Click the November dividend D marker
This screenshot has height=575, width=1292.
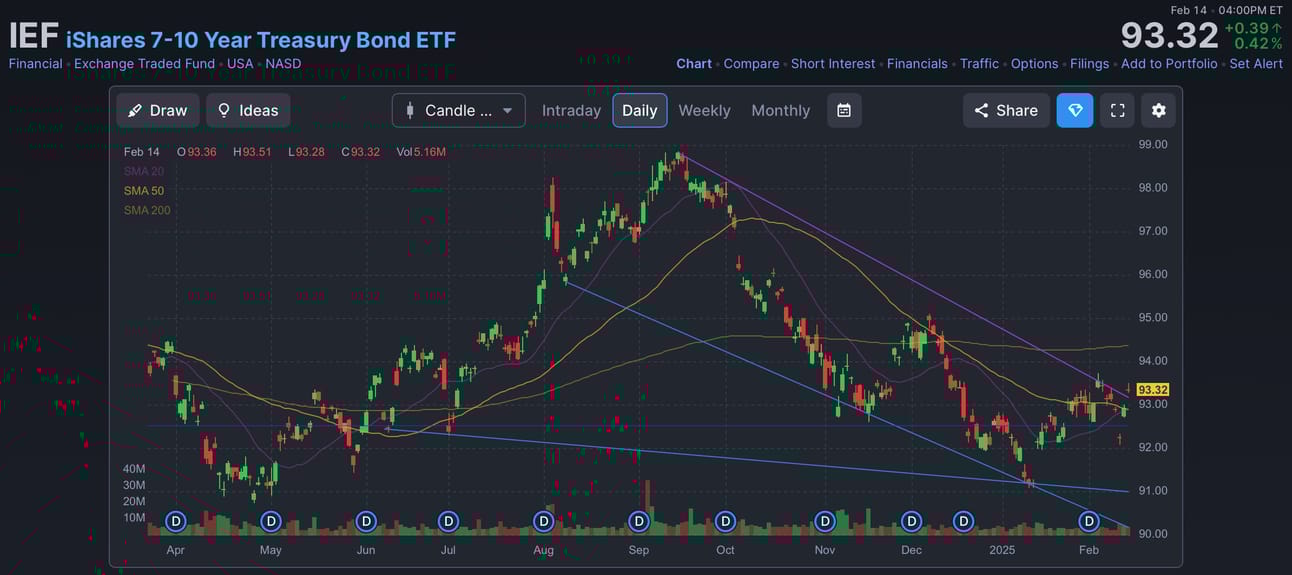coord(825,521)
